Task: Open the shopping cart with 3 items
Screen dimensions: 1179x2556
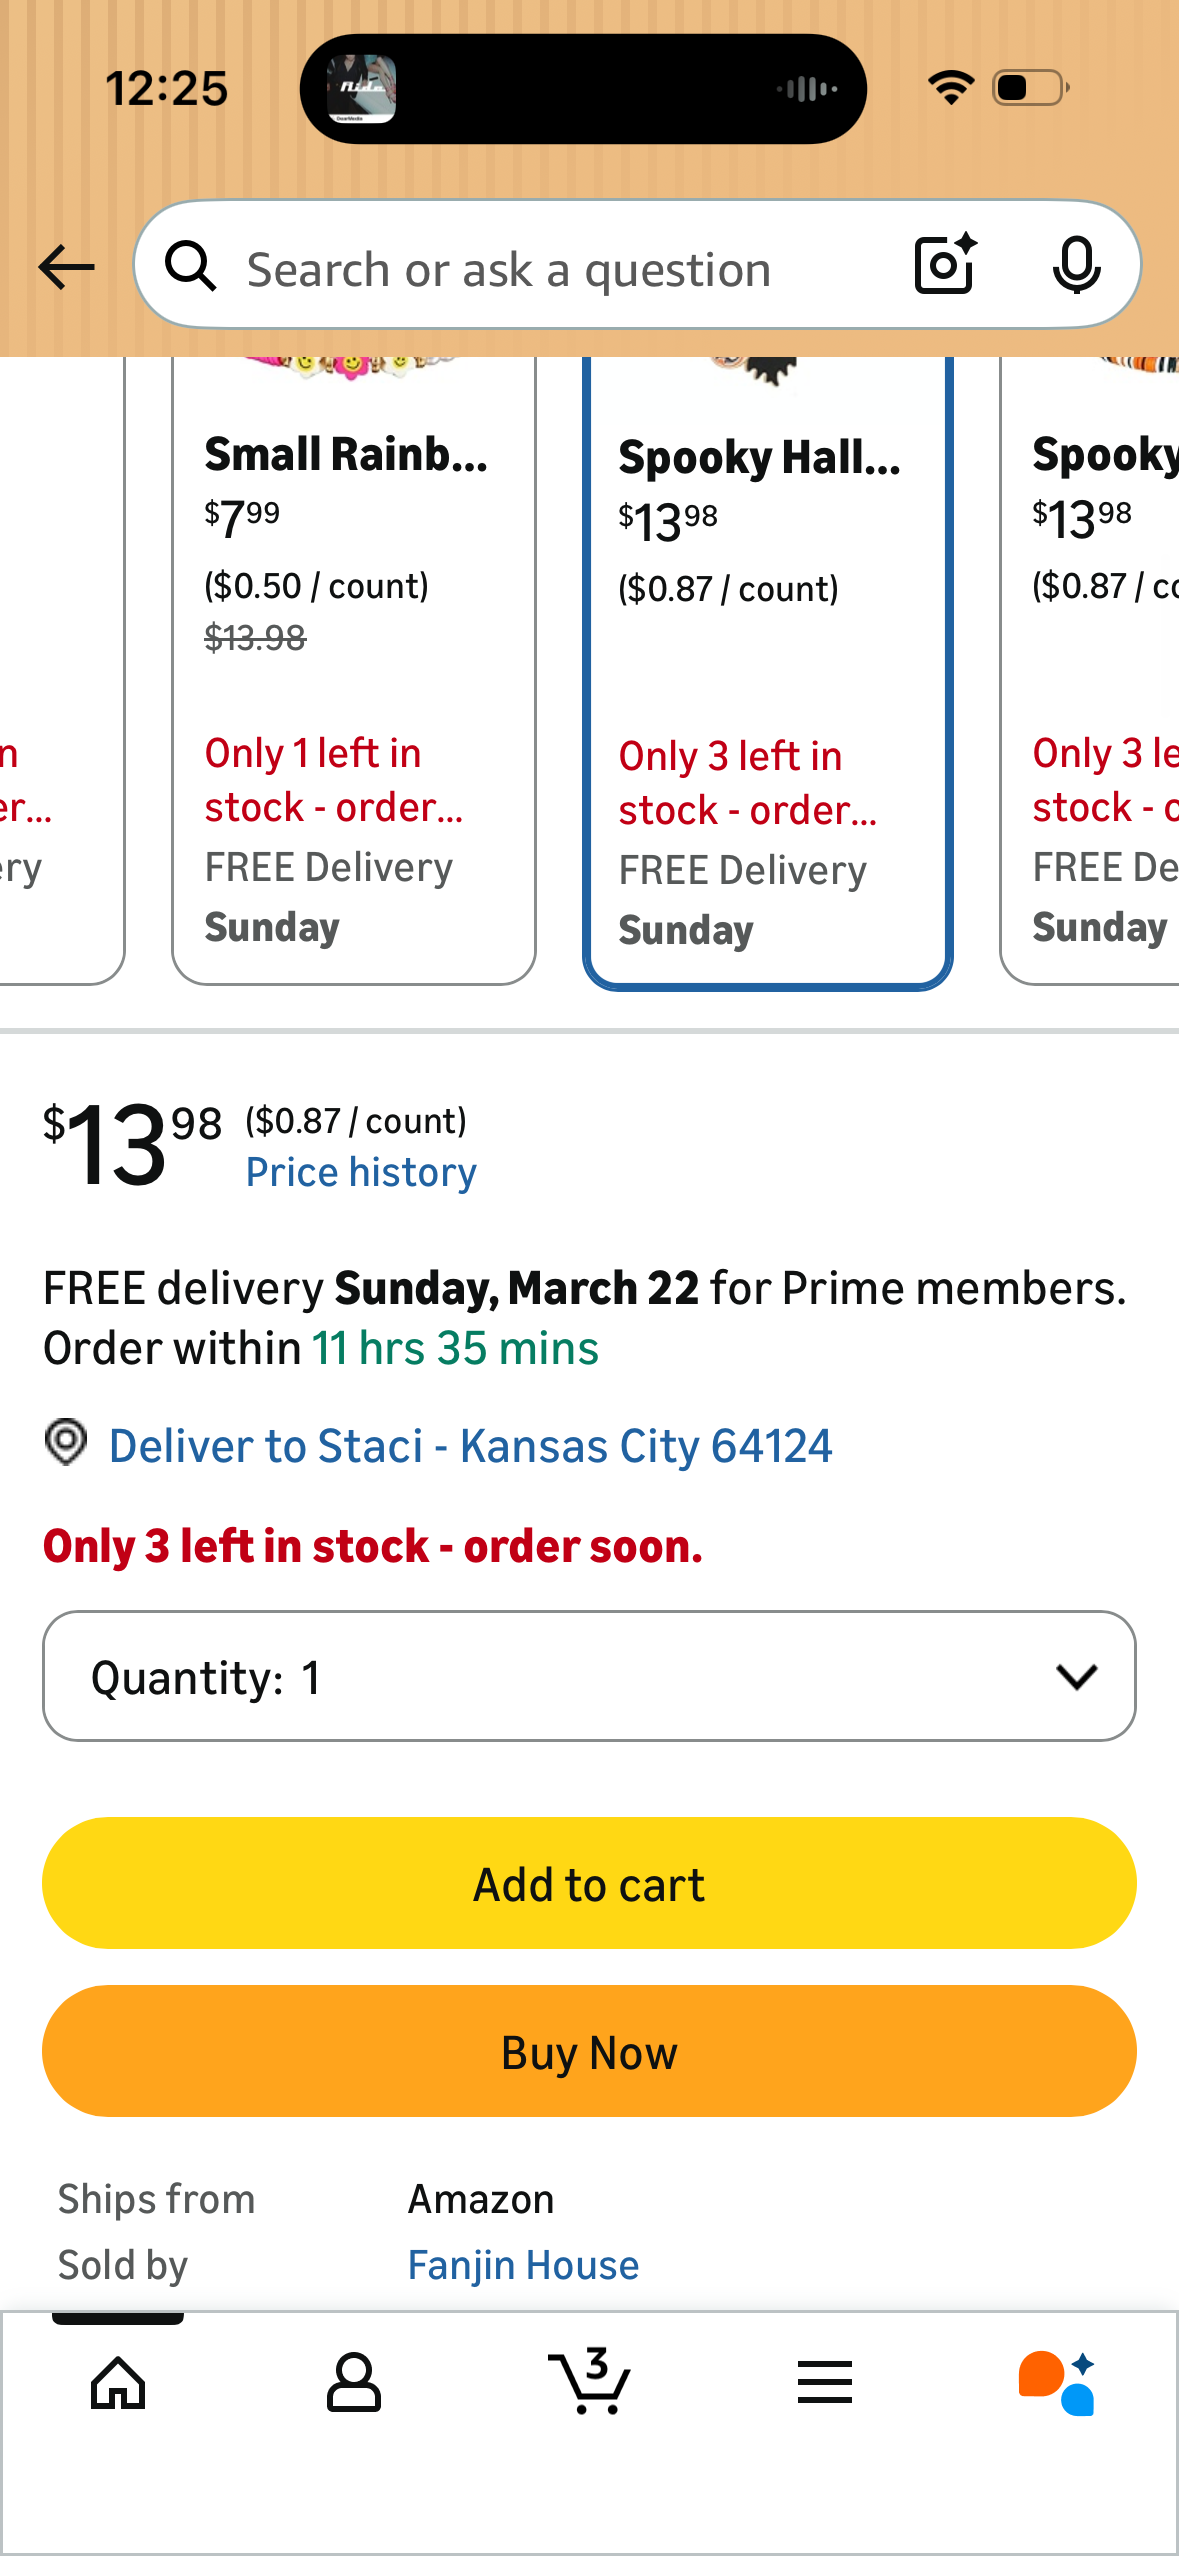Action: click(x=590, y=2380)
